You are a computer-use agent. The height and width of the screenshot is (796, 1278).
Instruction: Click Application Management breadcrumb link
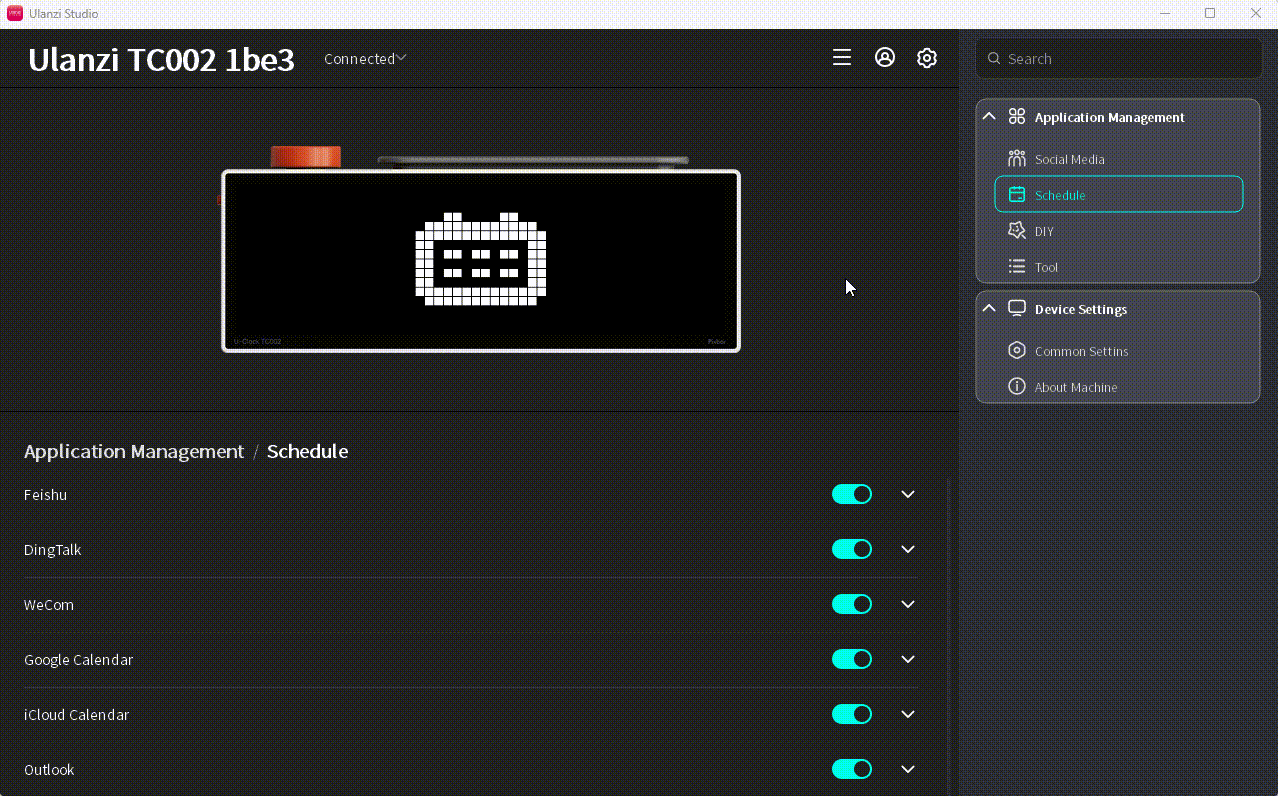point(134,451)
